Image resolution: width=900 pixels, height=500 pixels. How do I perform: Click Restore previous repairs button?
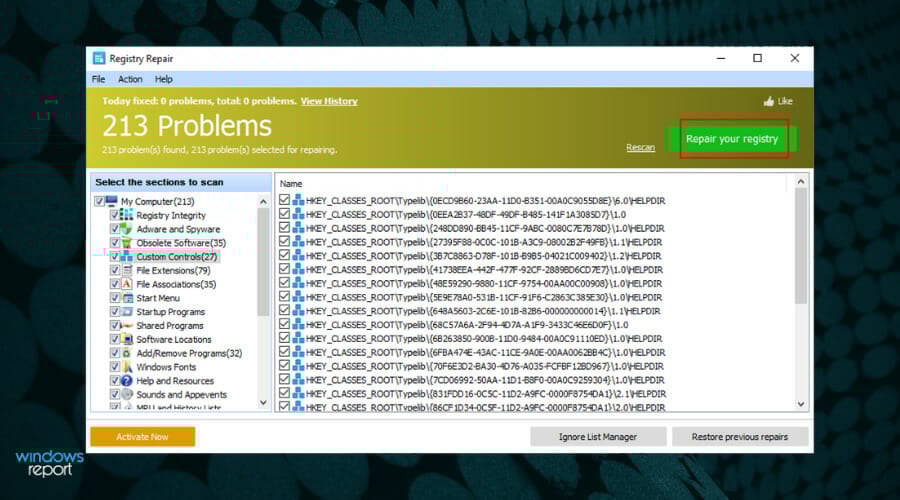[739, 437]
